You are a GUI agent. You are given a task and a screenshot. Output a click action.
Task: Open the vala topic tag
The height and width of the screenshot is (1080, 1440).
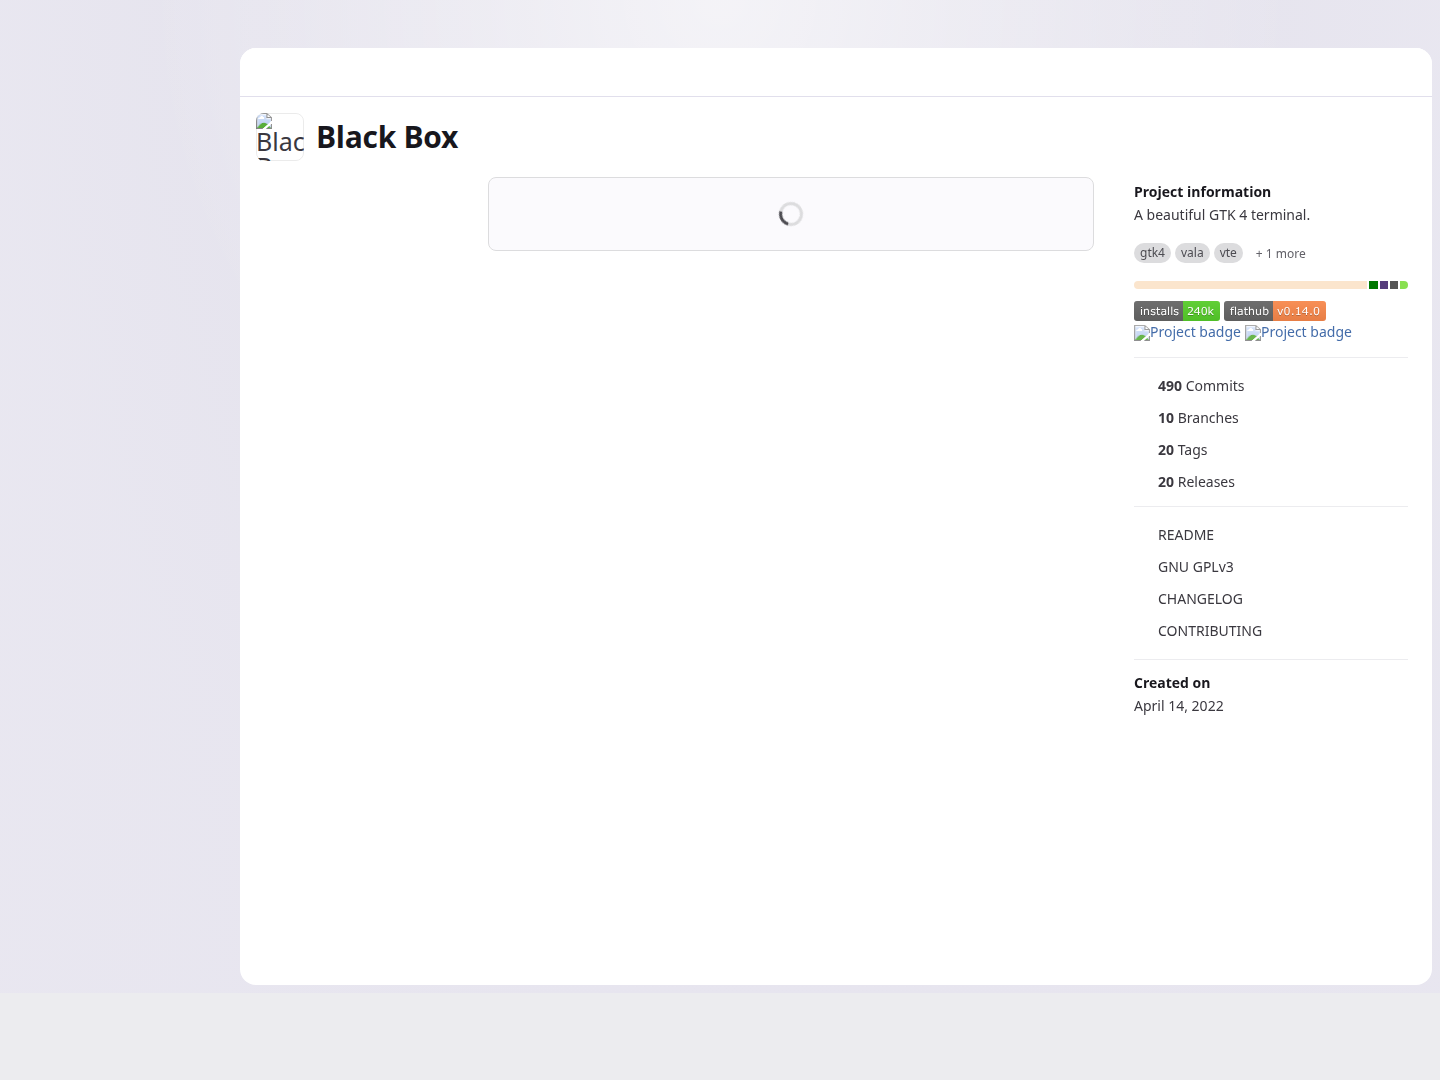point(1192,253)
